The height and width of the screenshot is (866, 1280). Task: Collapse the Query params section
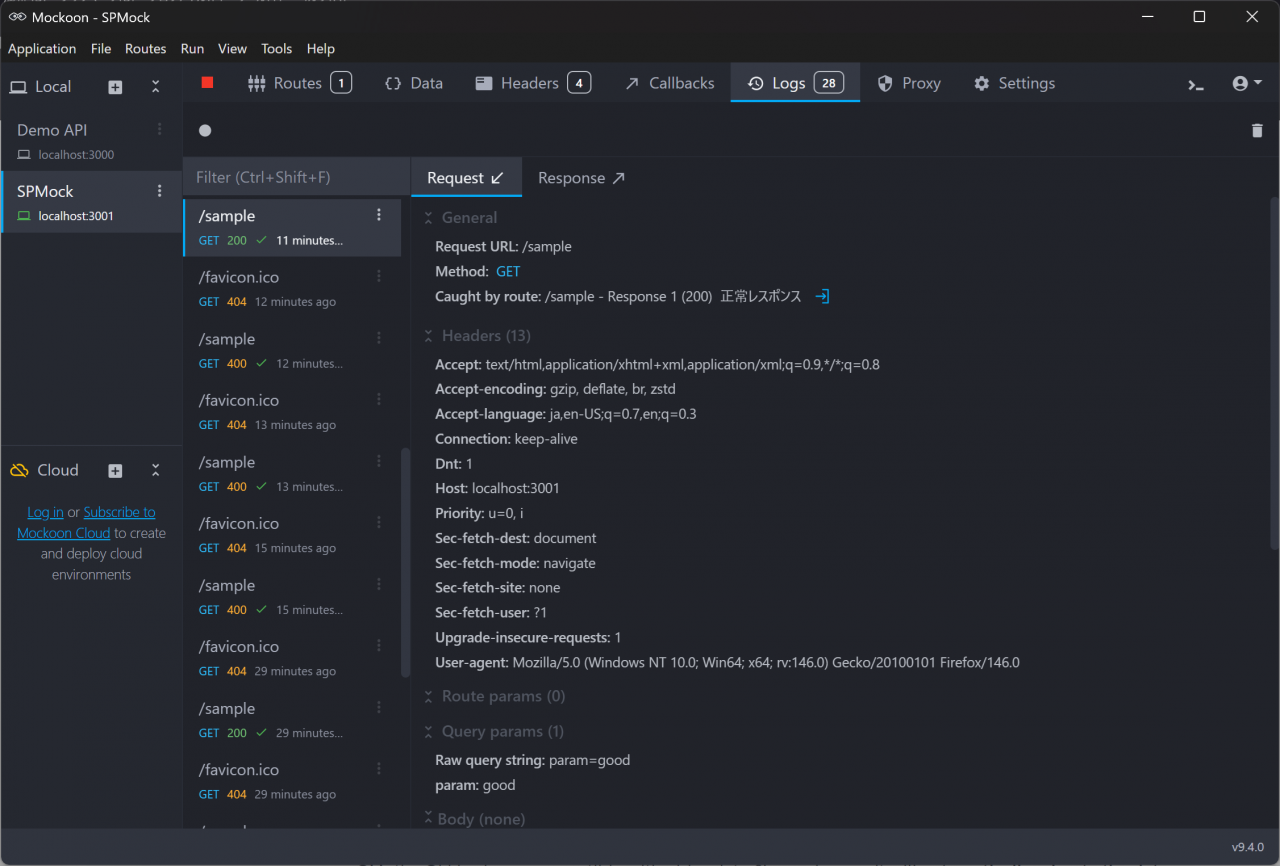(x=428, y=732)
